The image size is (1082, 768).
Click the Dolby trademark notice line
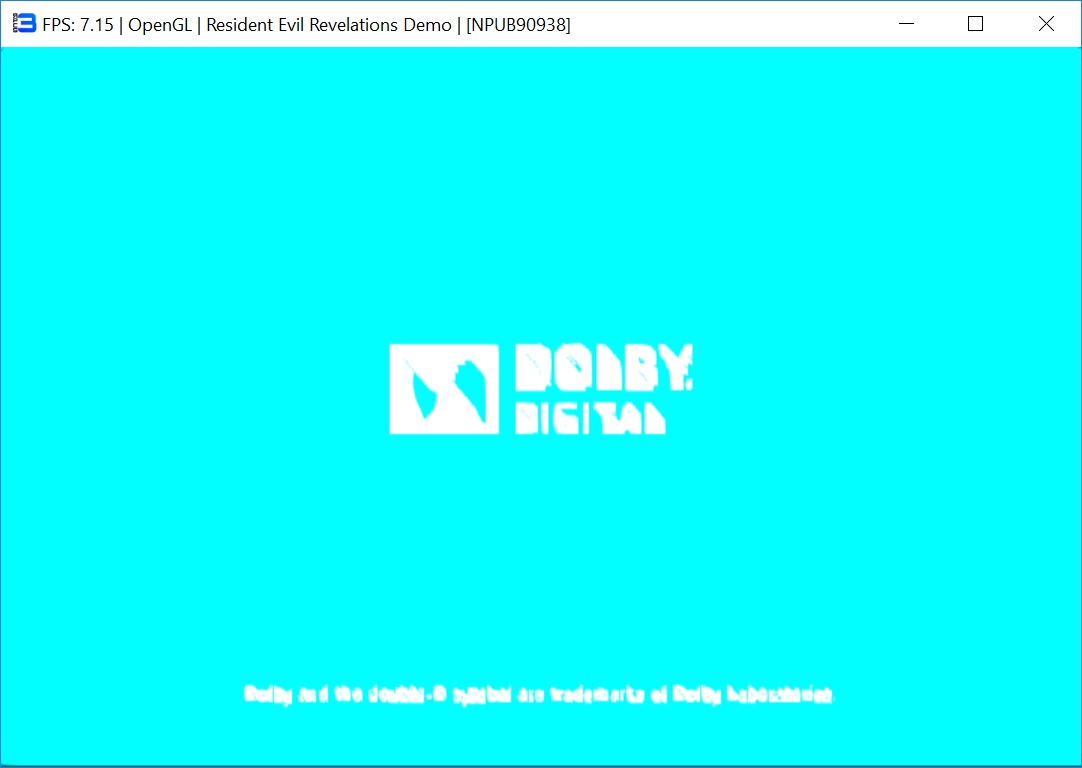pos(539,694)
